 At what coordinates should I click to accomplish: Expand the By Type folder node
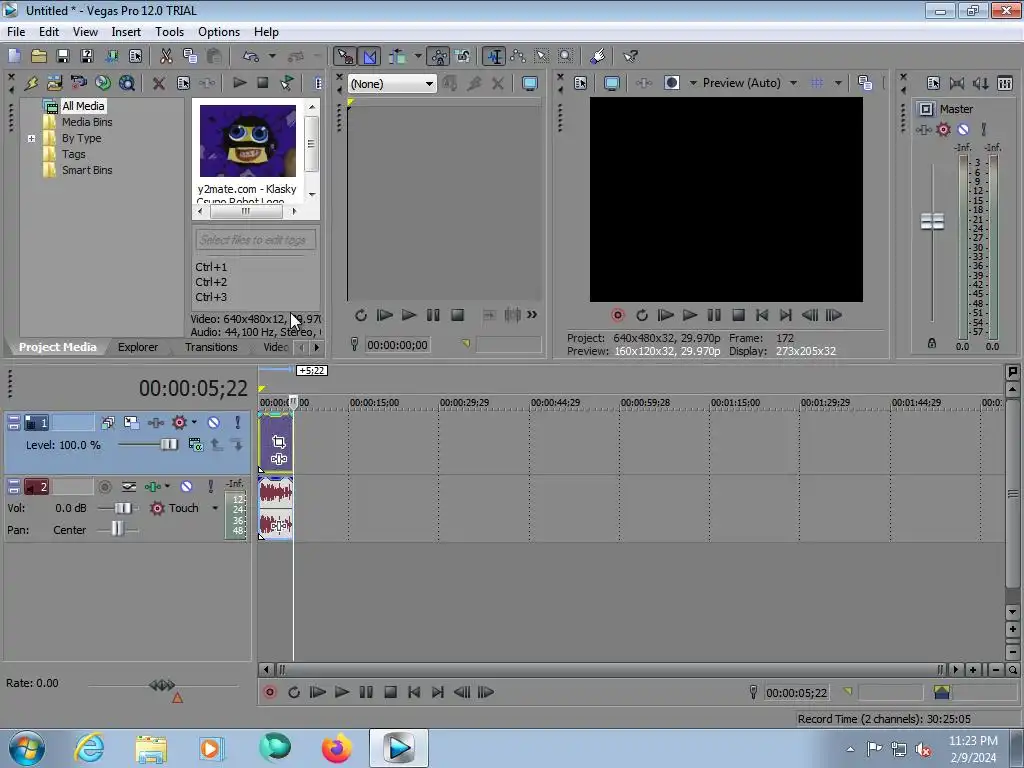coord(31,138)
